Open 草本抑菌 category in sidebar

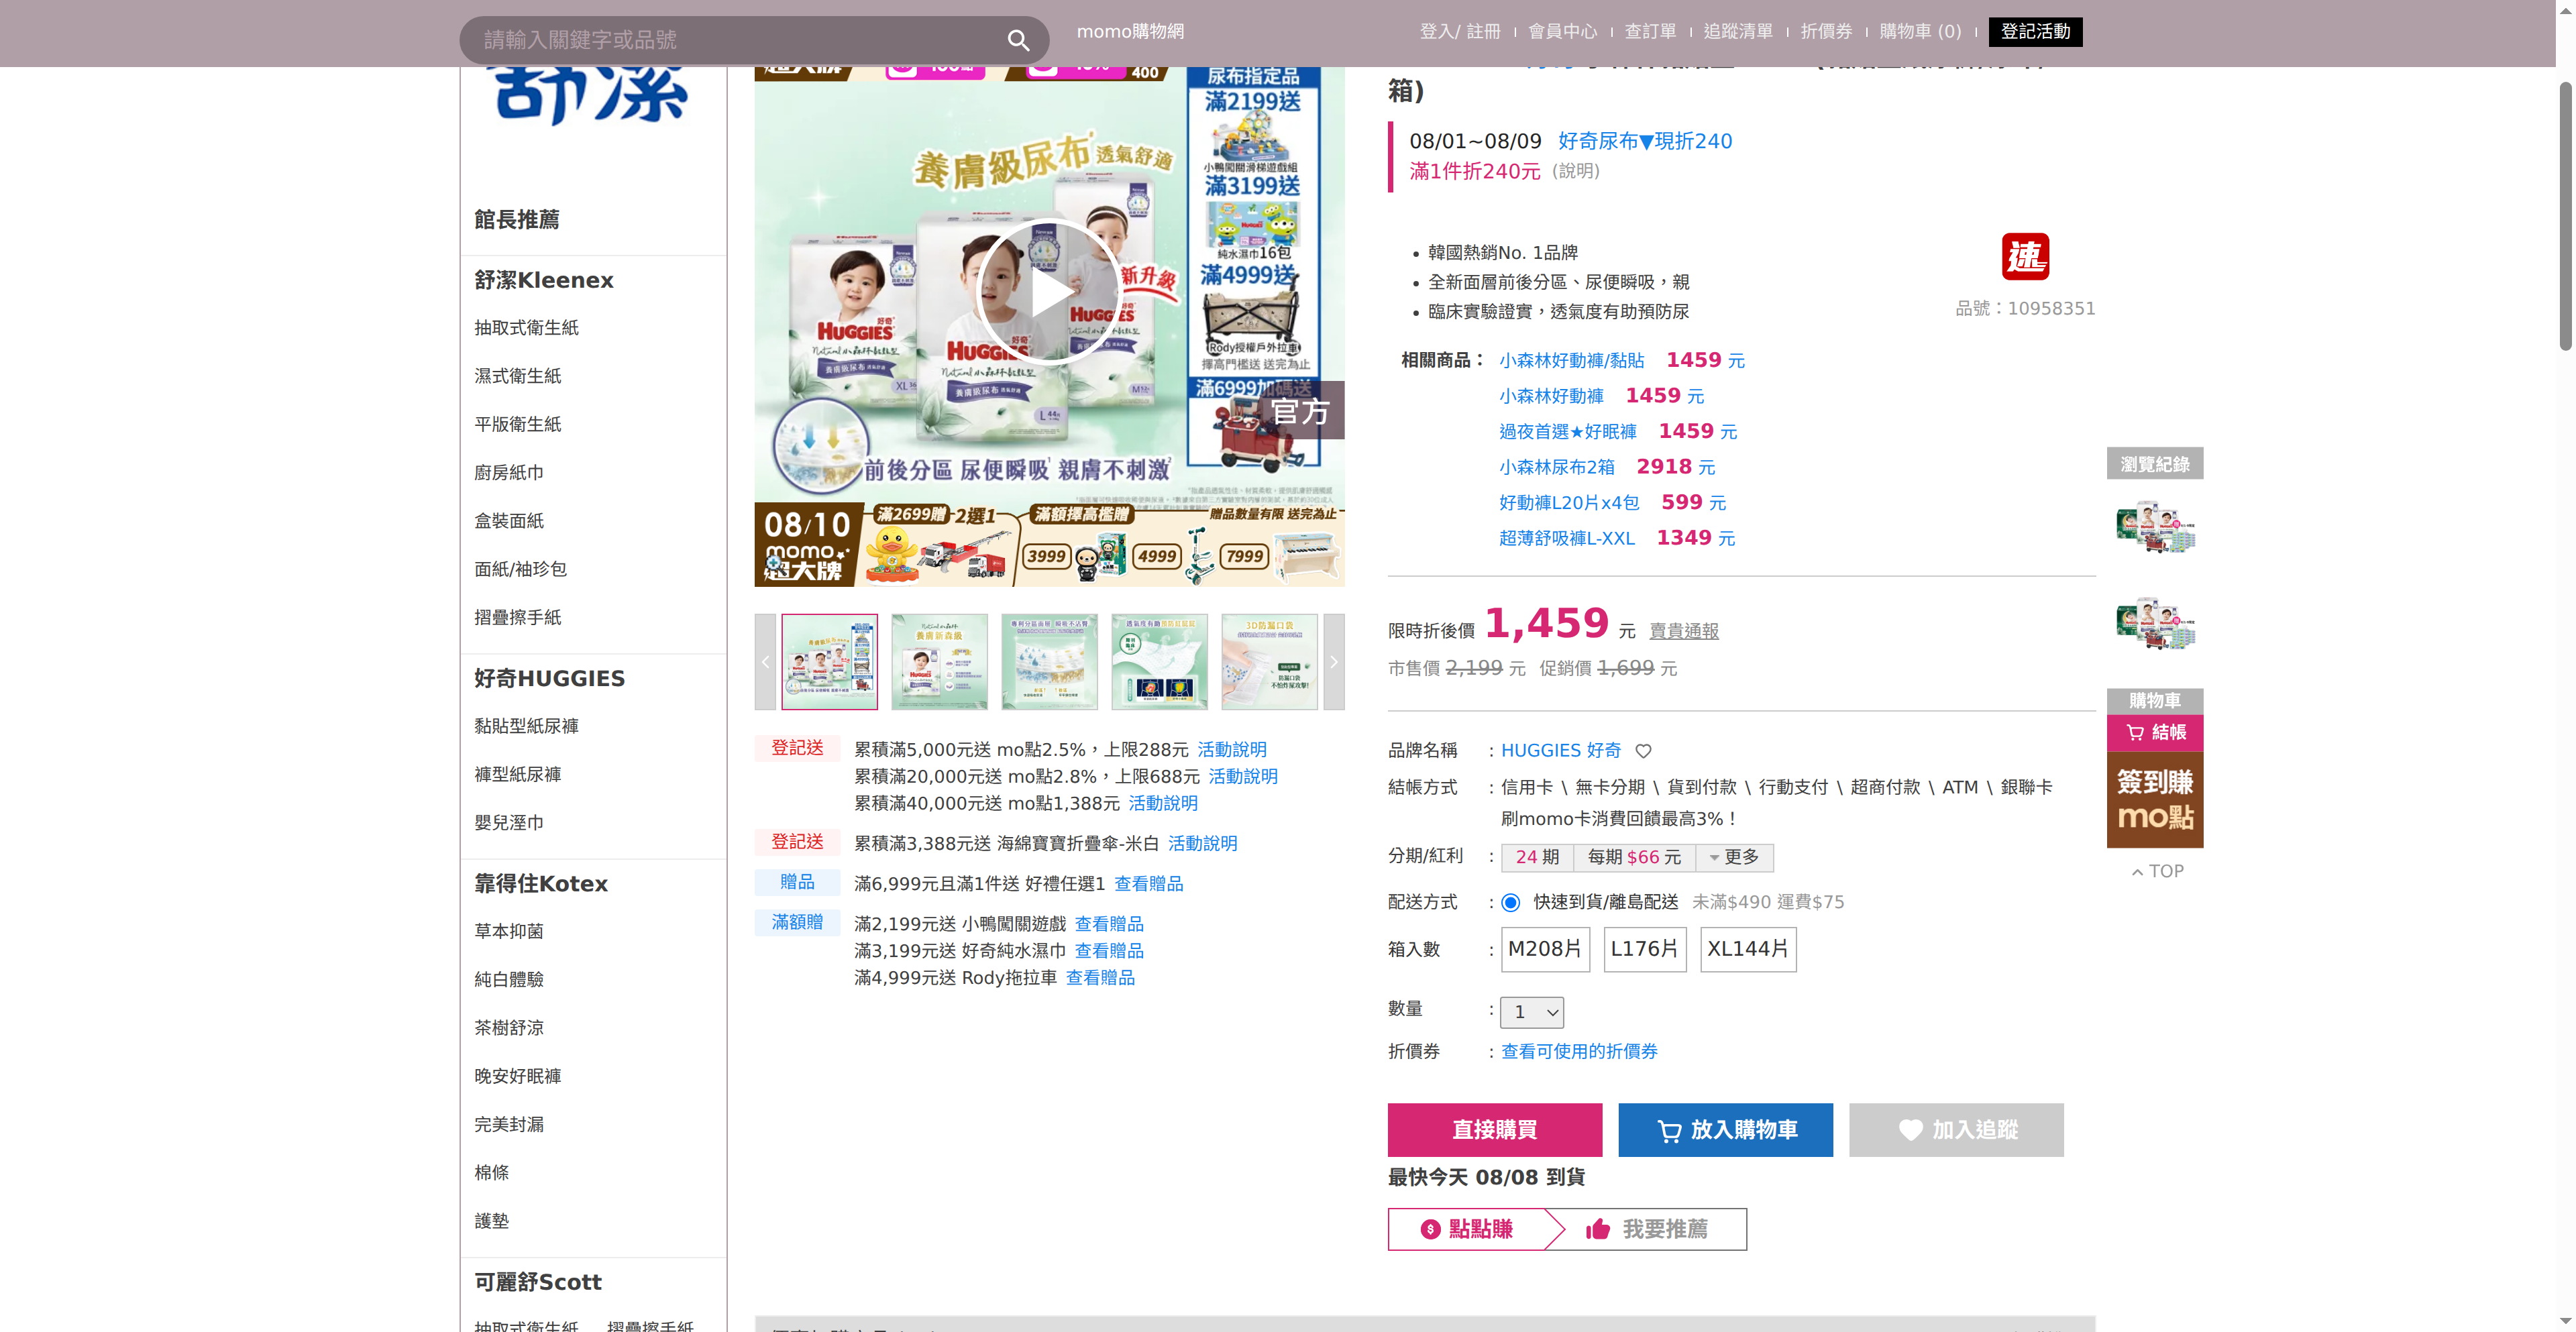coord(509,932)
